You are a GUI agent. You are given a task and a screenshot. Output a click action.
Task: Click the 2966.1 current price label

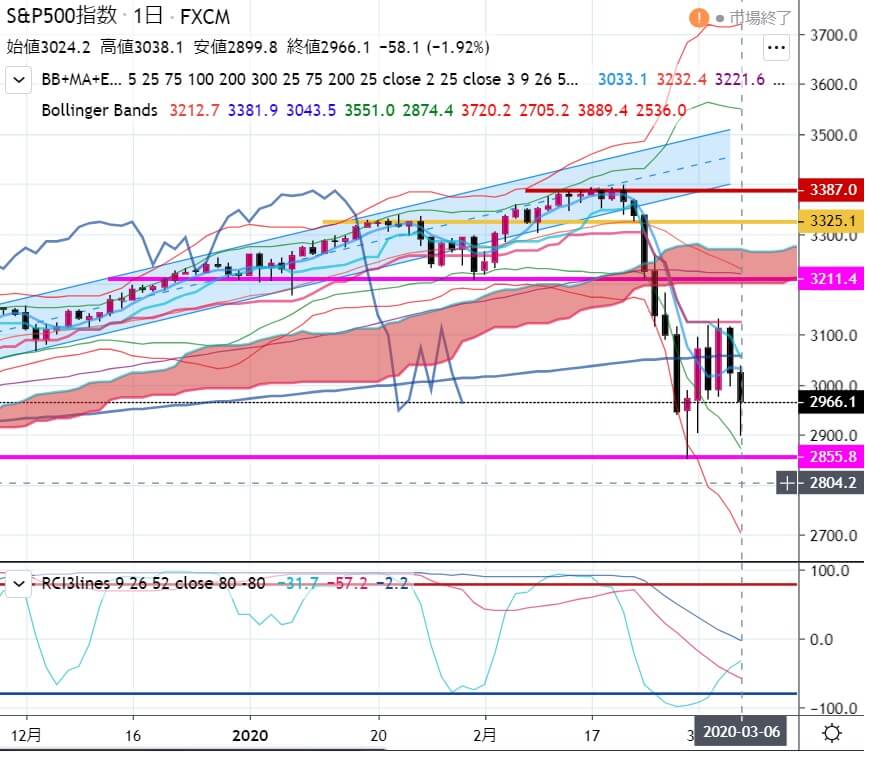tap(832, 402)
